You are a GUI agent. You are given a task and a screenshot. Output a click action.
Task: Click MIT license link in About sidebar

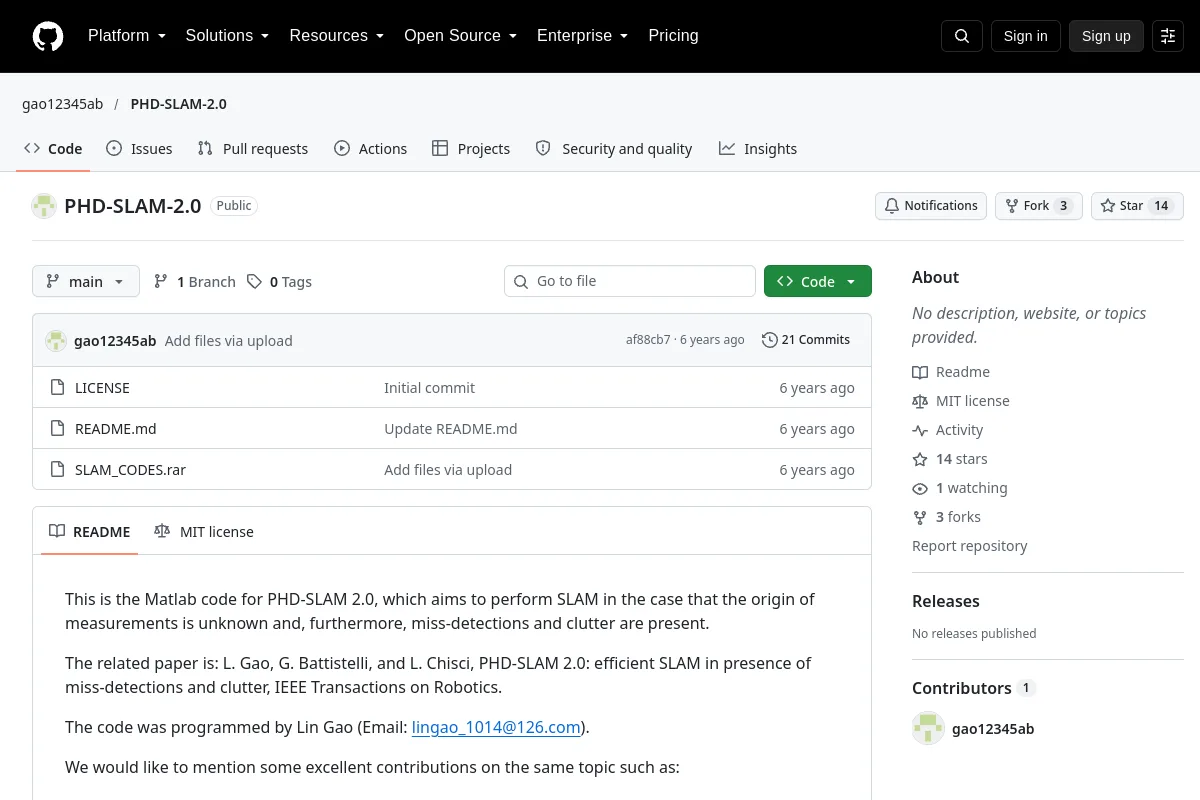(961, 401)
